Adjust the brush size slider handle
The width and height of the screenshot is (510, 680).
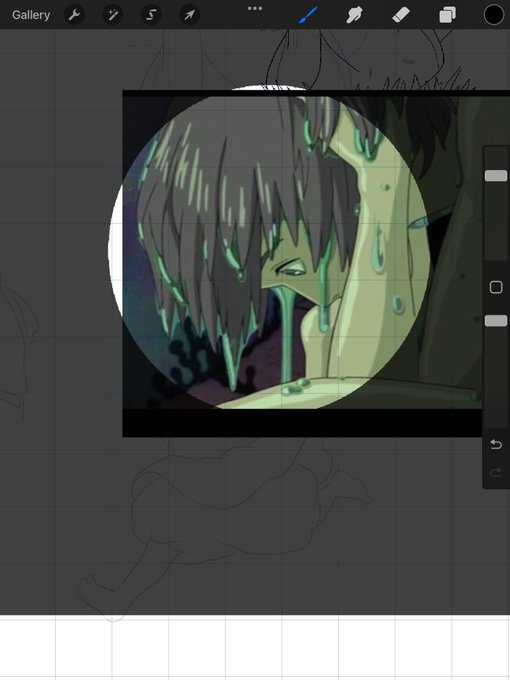[x=496, y=176]
